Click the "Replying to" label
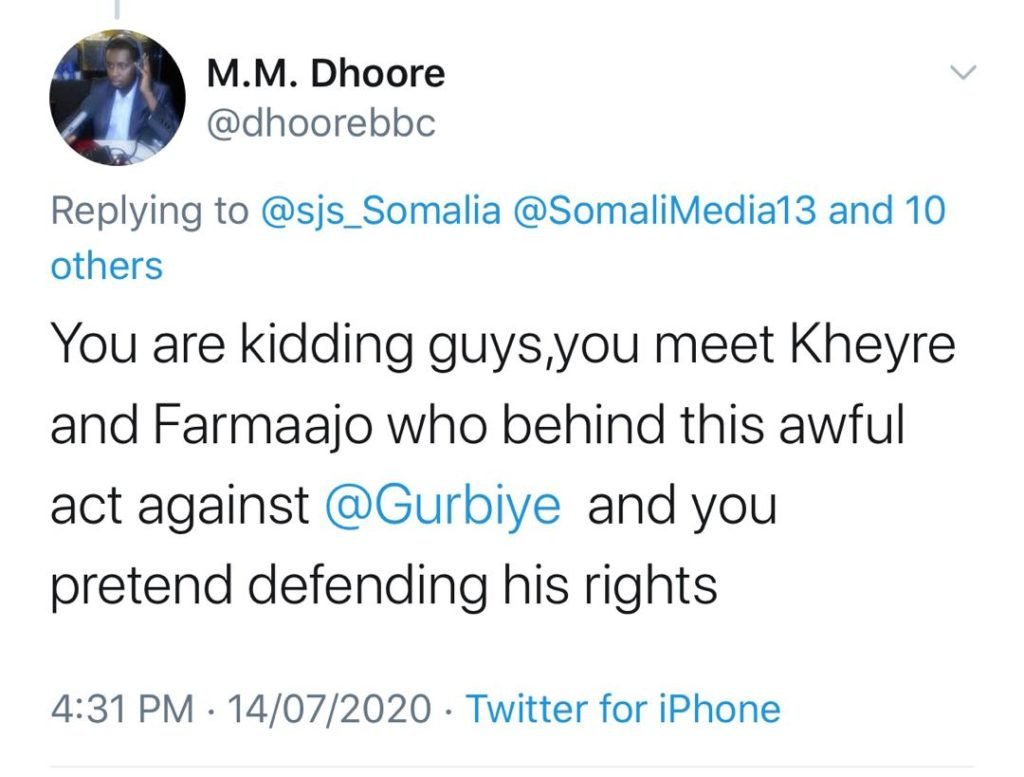Image resolution: width=1024 pixels, height=777 pixels. tap(149, 212)
